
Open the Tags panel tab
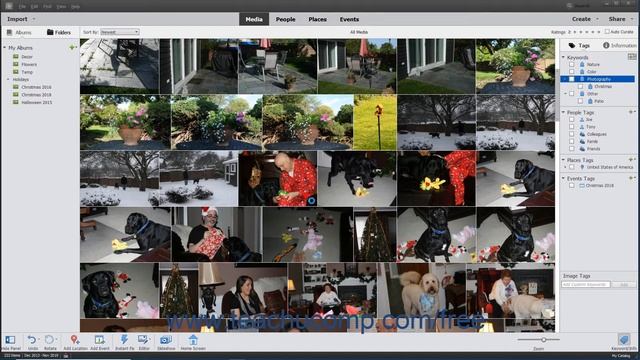pos(579,45)
